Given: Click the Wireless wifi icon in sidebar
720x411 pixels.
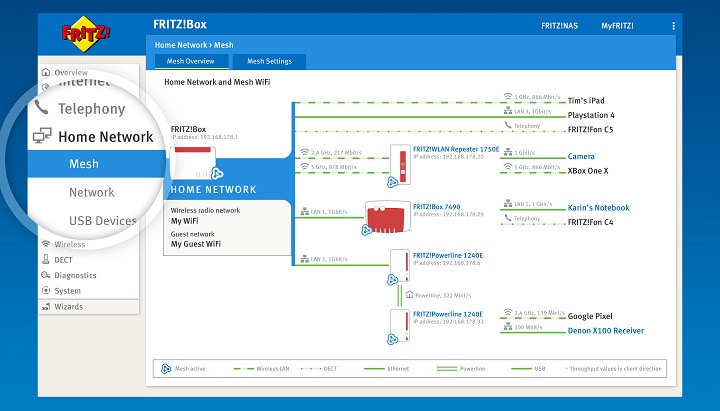Looking at the screenshot, I should pyautogui.click(x=45, y=244).
